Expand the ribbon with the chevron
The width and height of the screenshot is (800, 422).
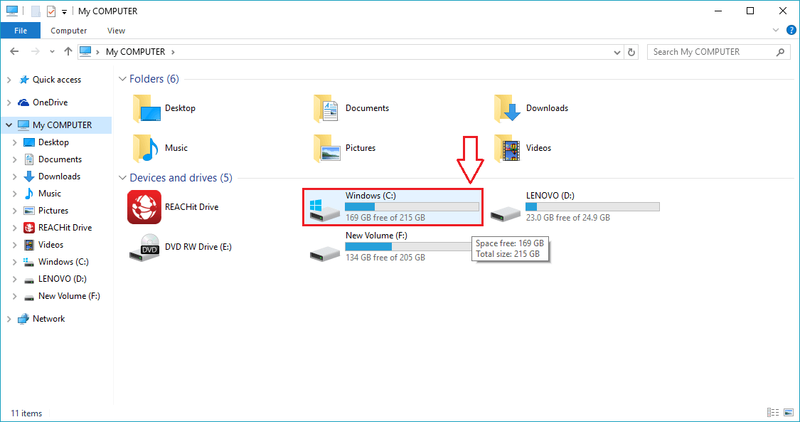tap(776, 30)
